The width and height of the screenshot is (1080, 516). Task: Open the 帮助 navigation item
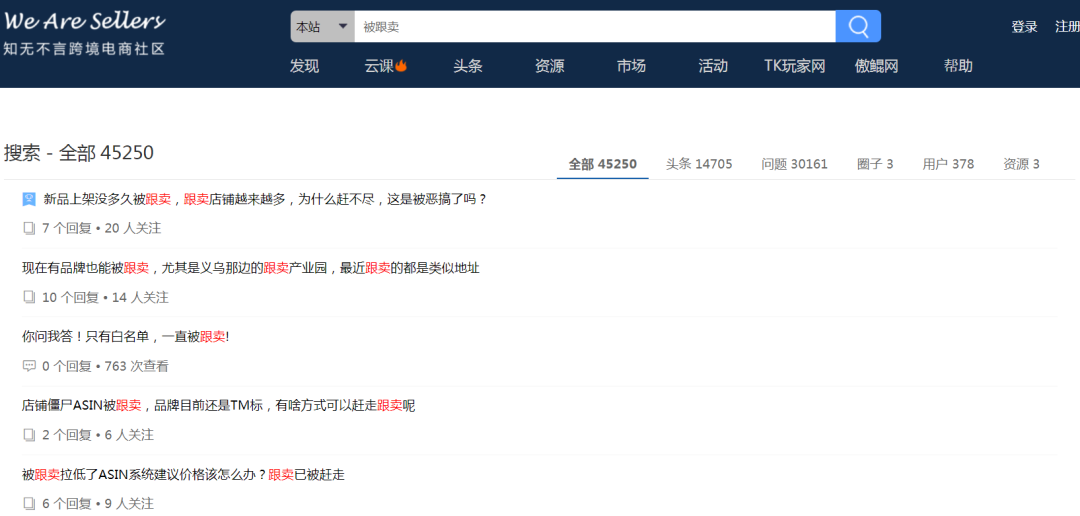(958, 66)
